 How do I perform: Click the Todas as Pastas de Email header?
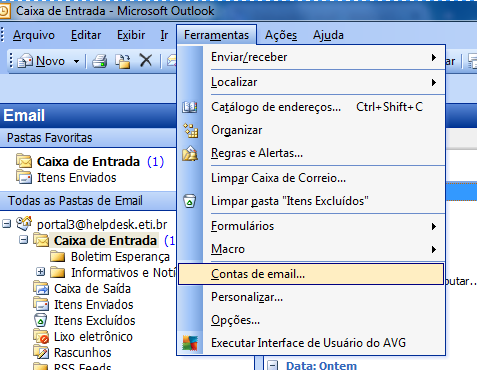[88, 201]
